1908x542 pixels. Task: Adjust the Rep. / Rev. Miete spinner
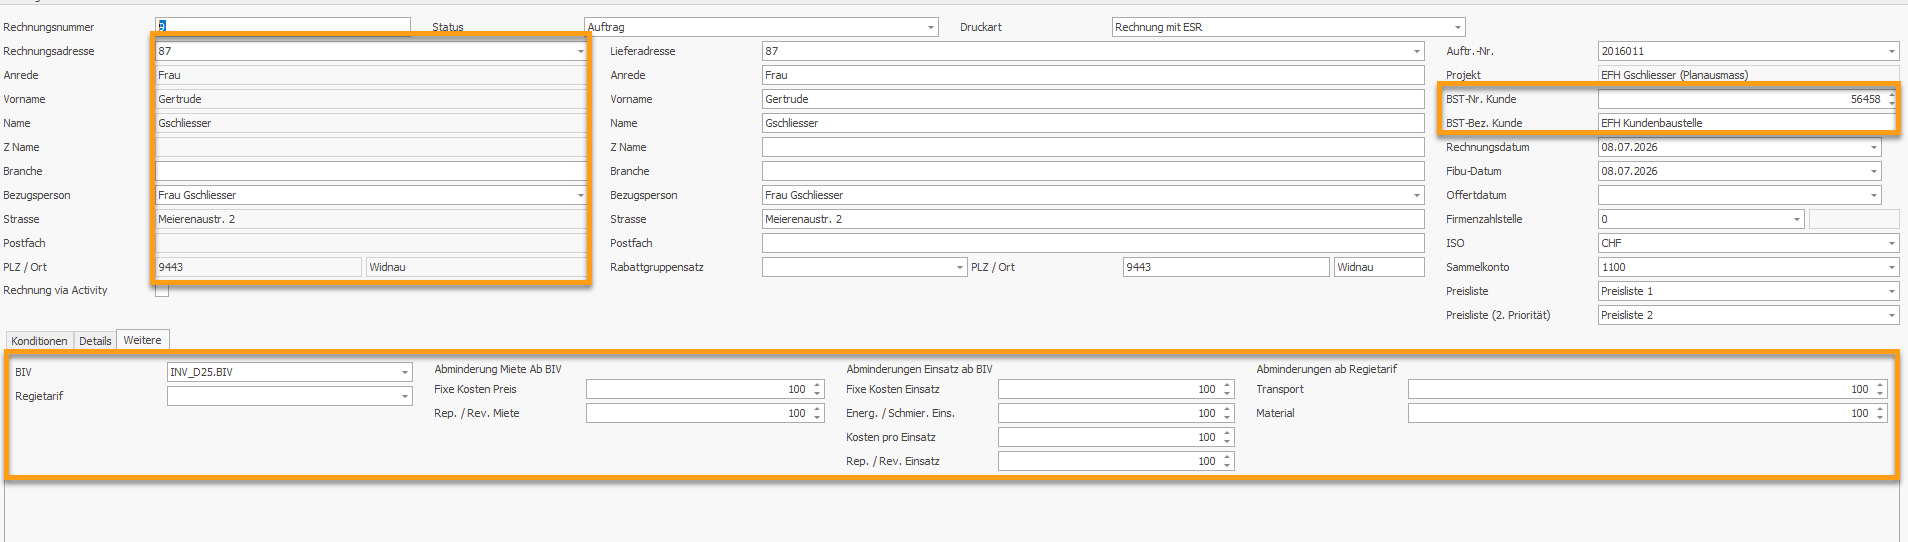[818, 413]
